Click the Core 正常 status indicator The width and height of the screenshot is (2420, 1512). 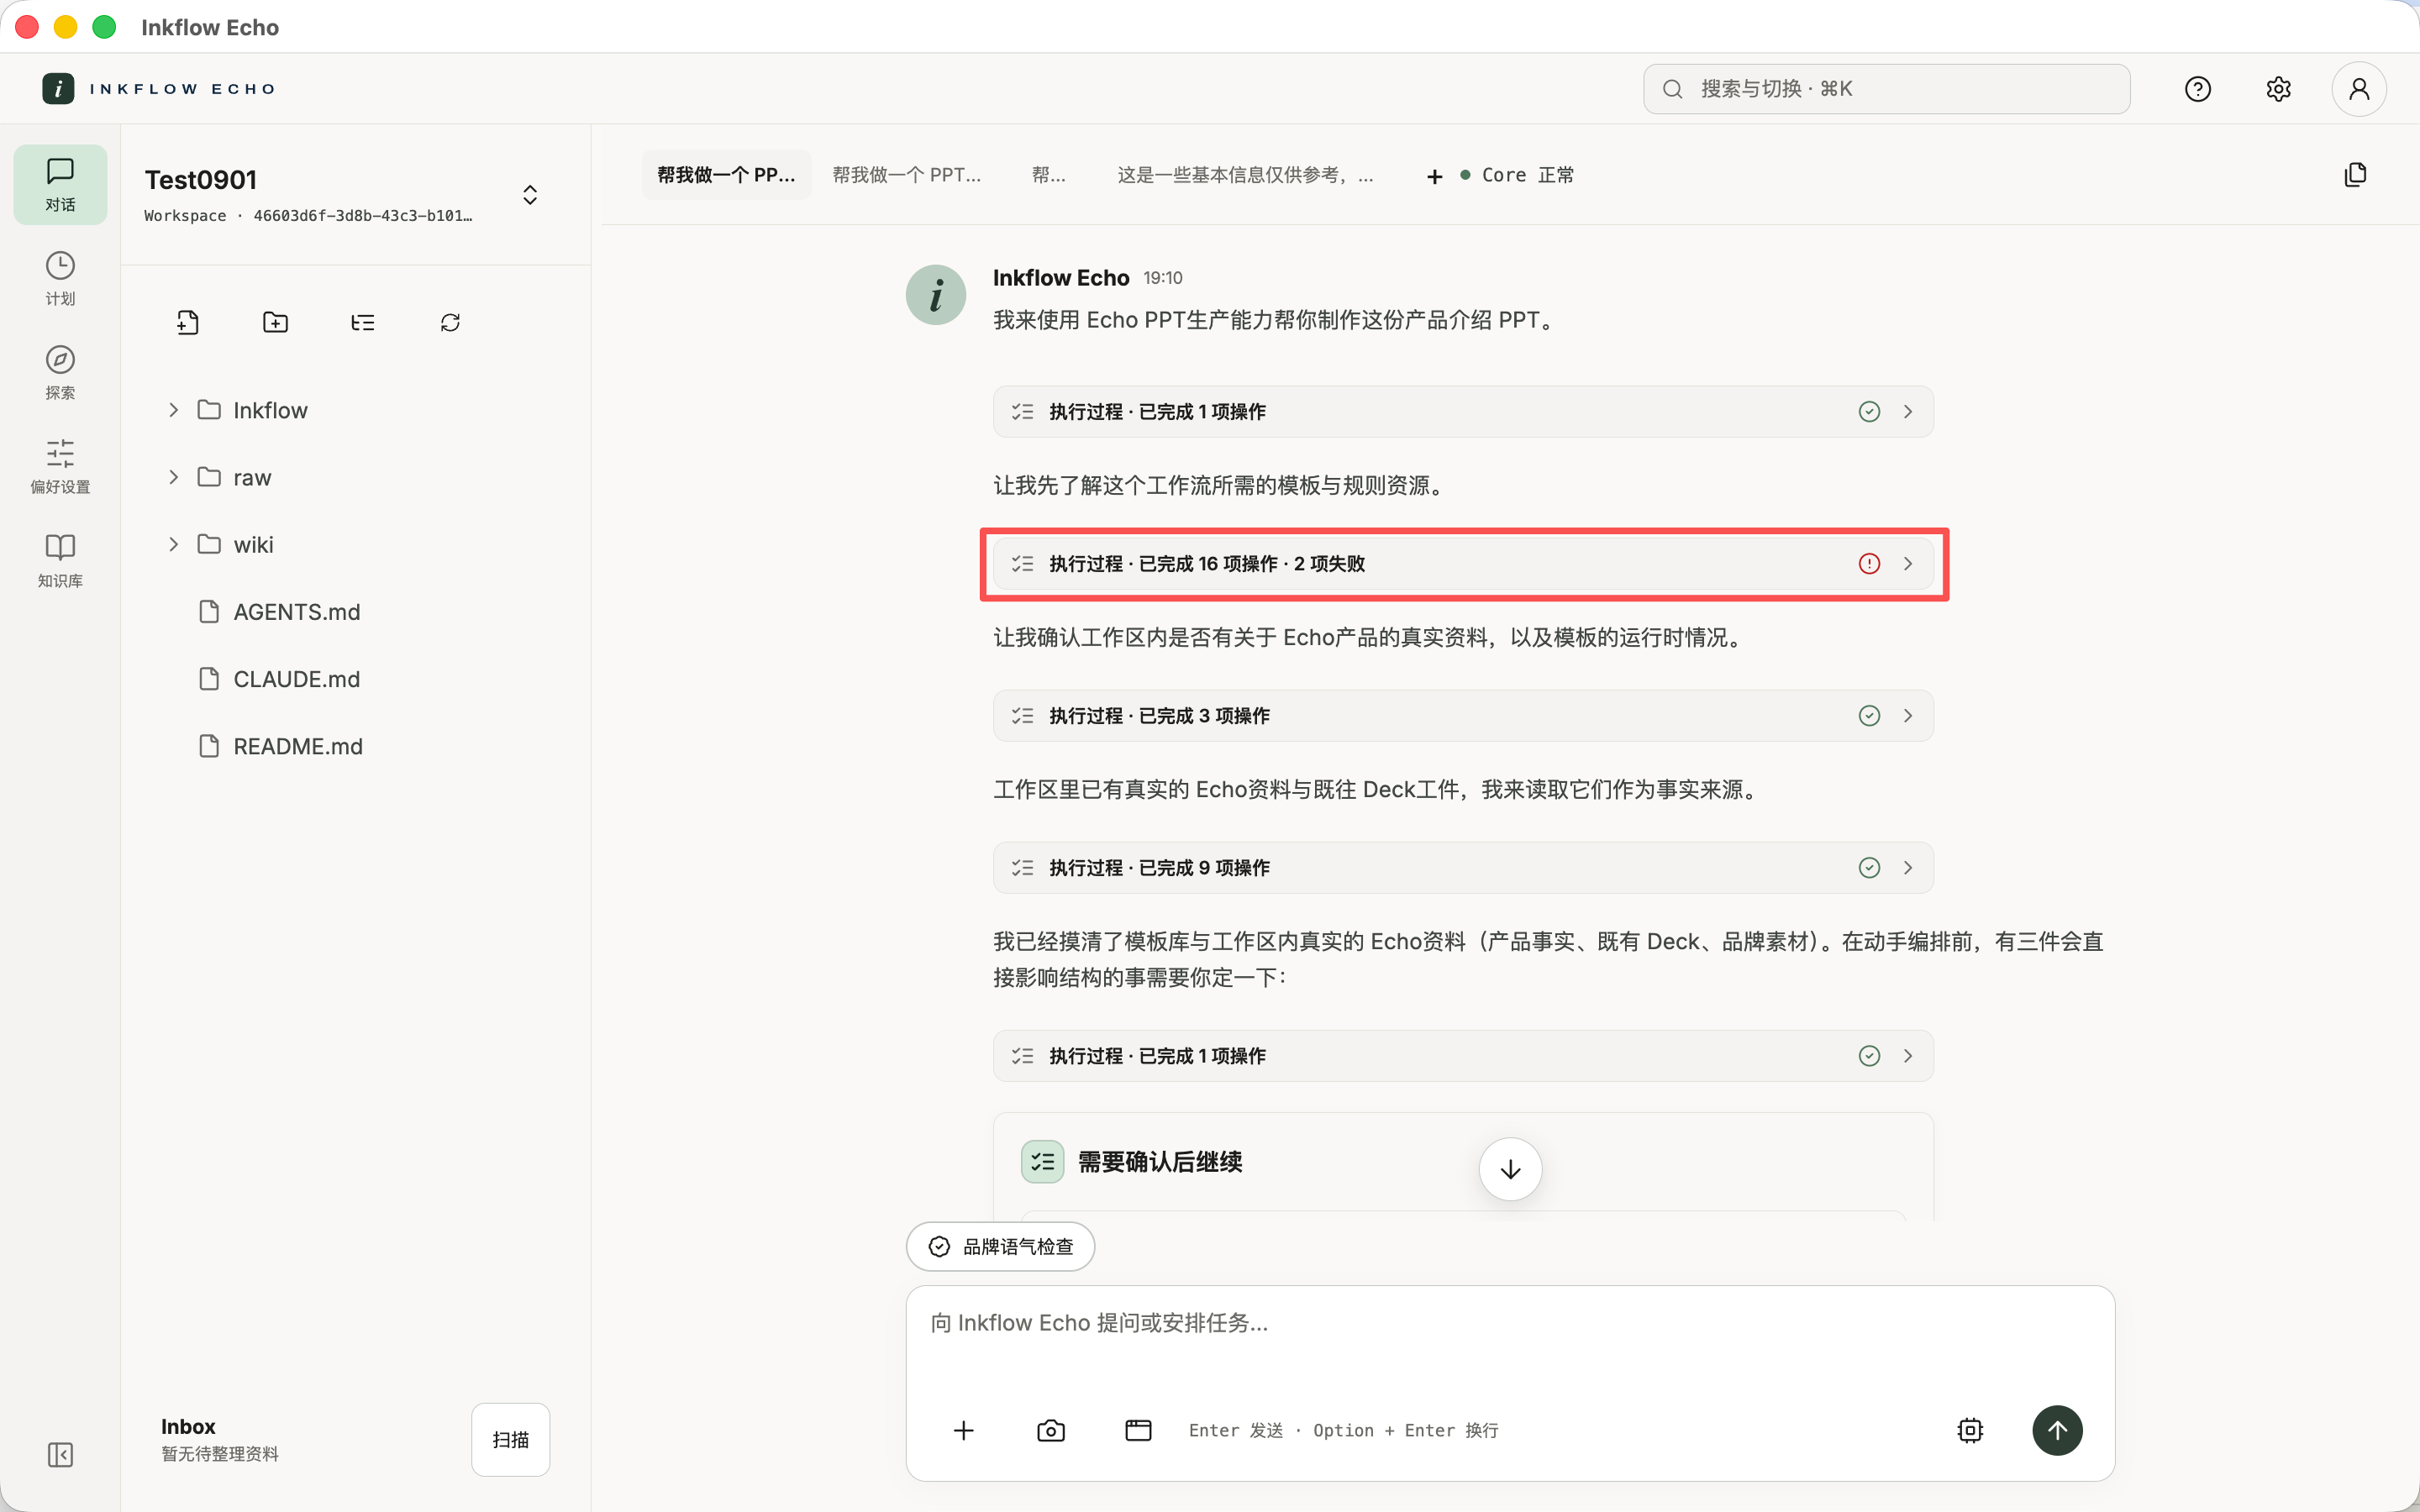(1517, 175)
